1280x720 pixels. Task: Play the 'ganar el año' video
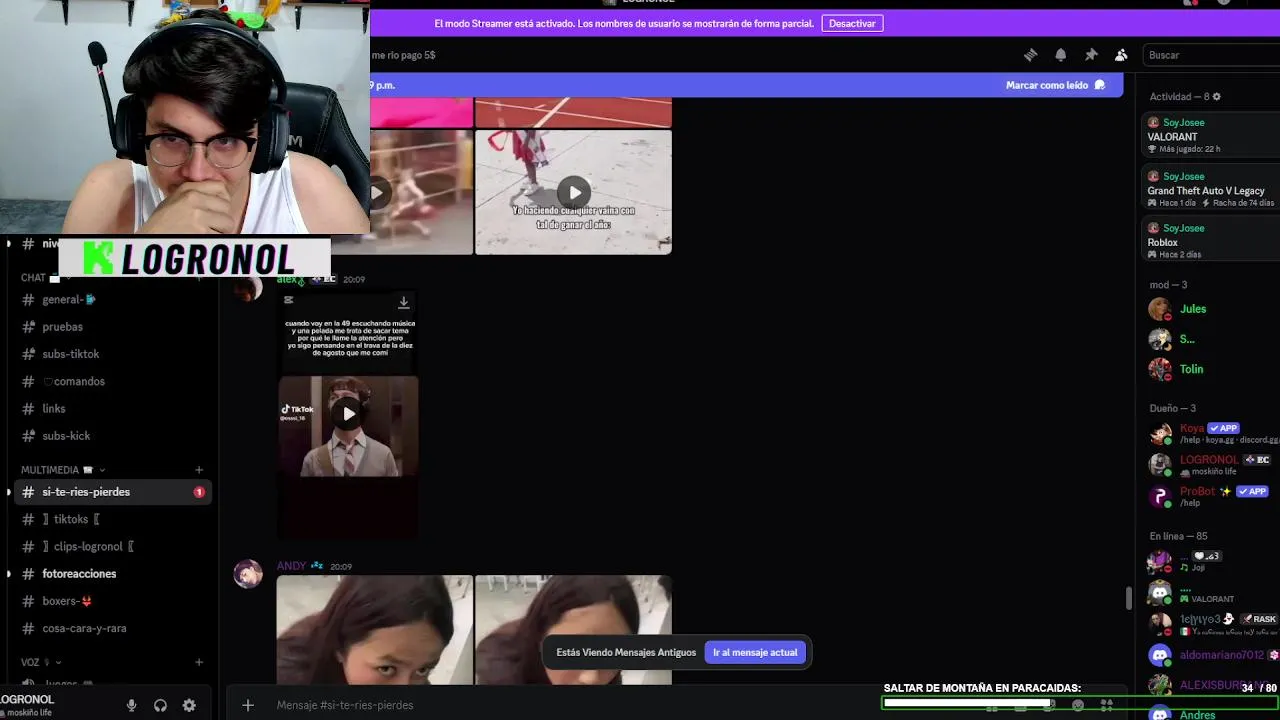[573, 192]
